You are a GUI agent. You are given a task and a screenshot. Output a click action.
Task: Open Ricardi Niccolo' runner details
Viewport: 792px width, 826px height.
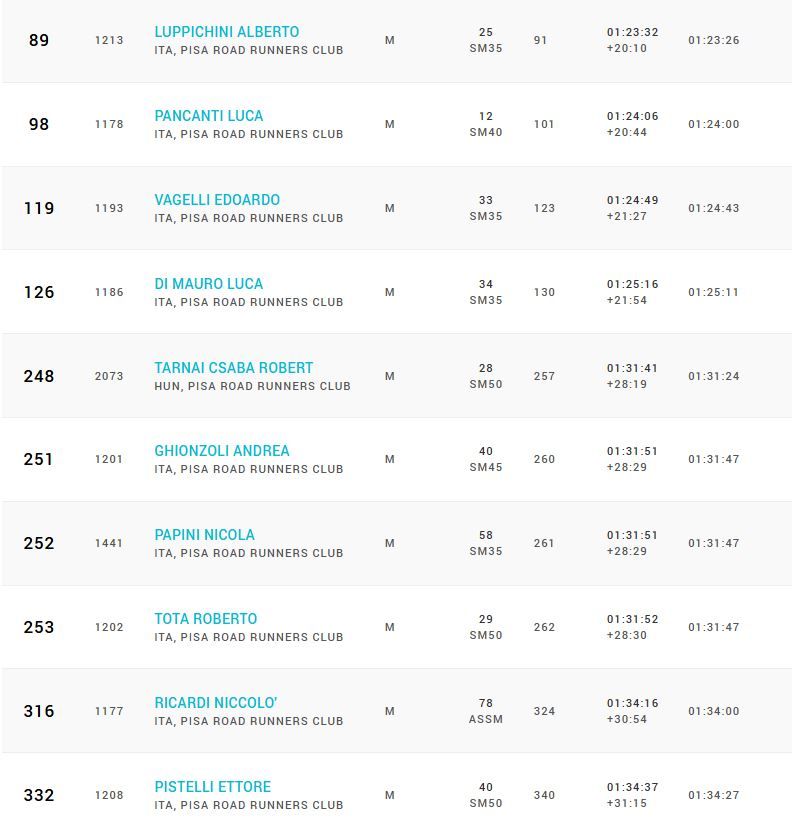[x=215, y=703]
